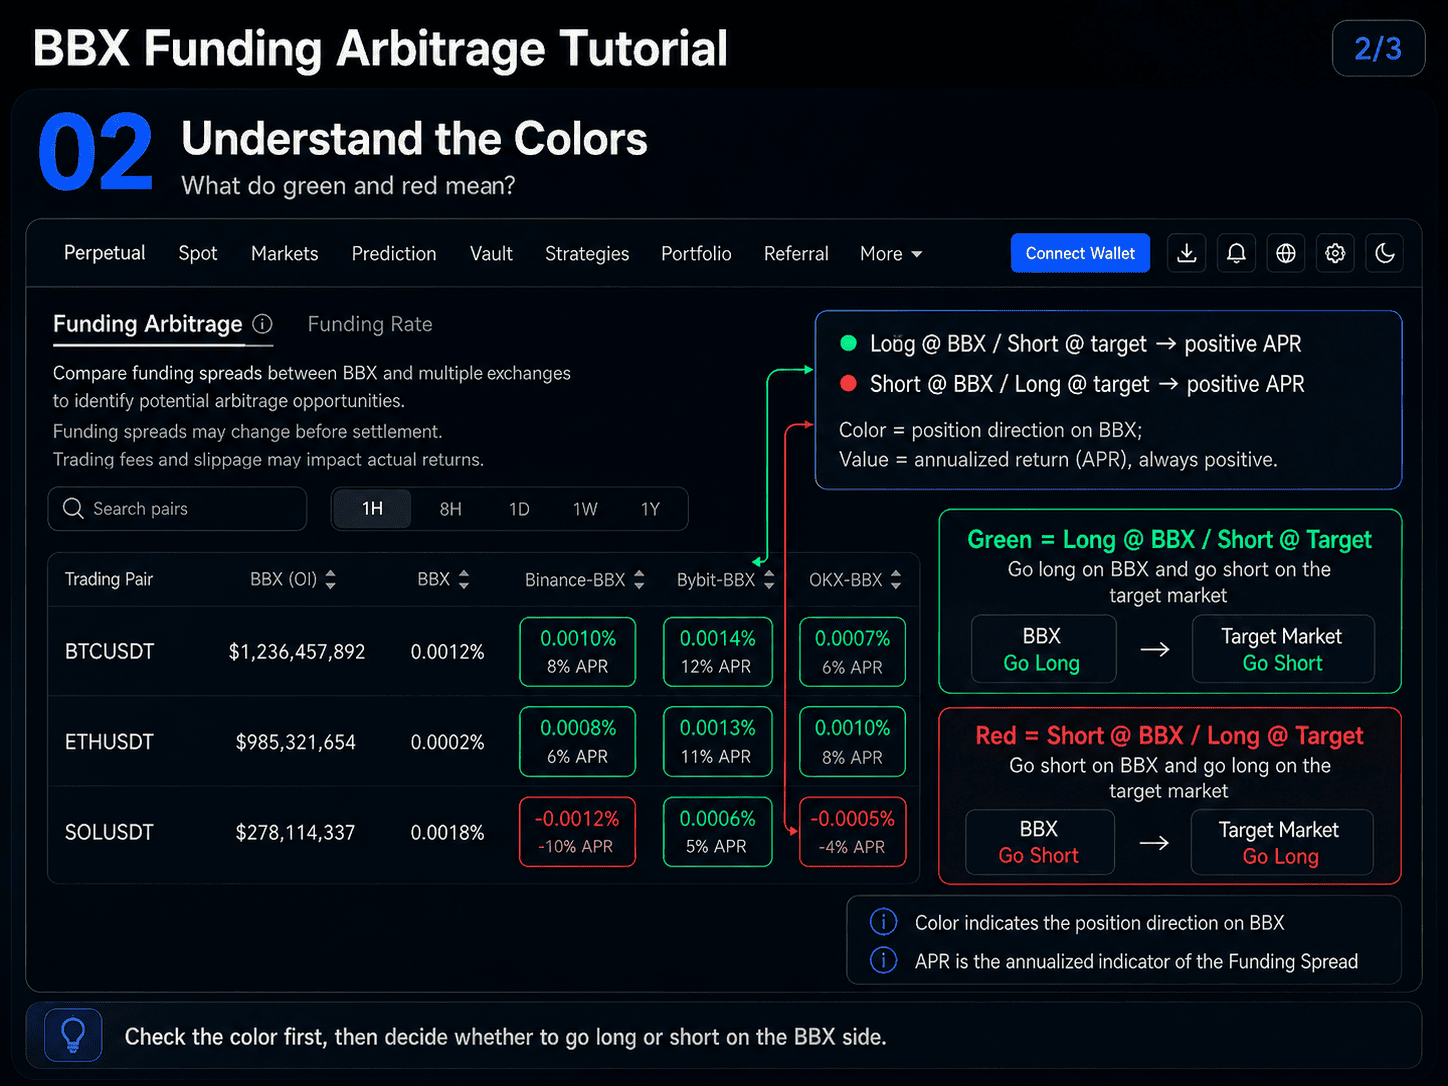Click the Trading Pair column header

click(109, 579)
